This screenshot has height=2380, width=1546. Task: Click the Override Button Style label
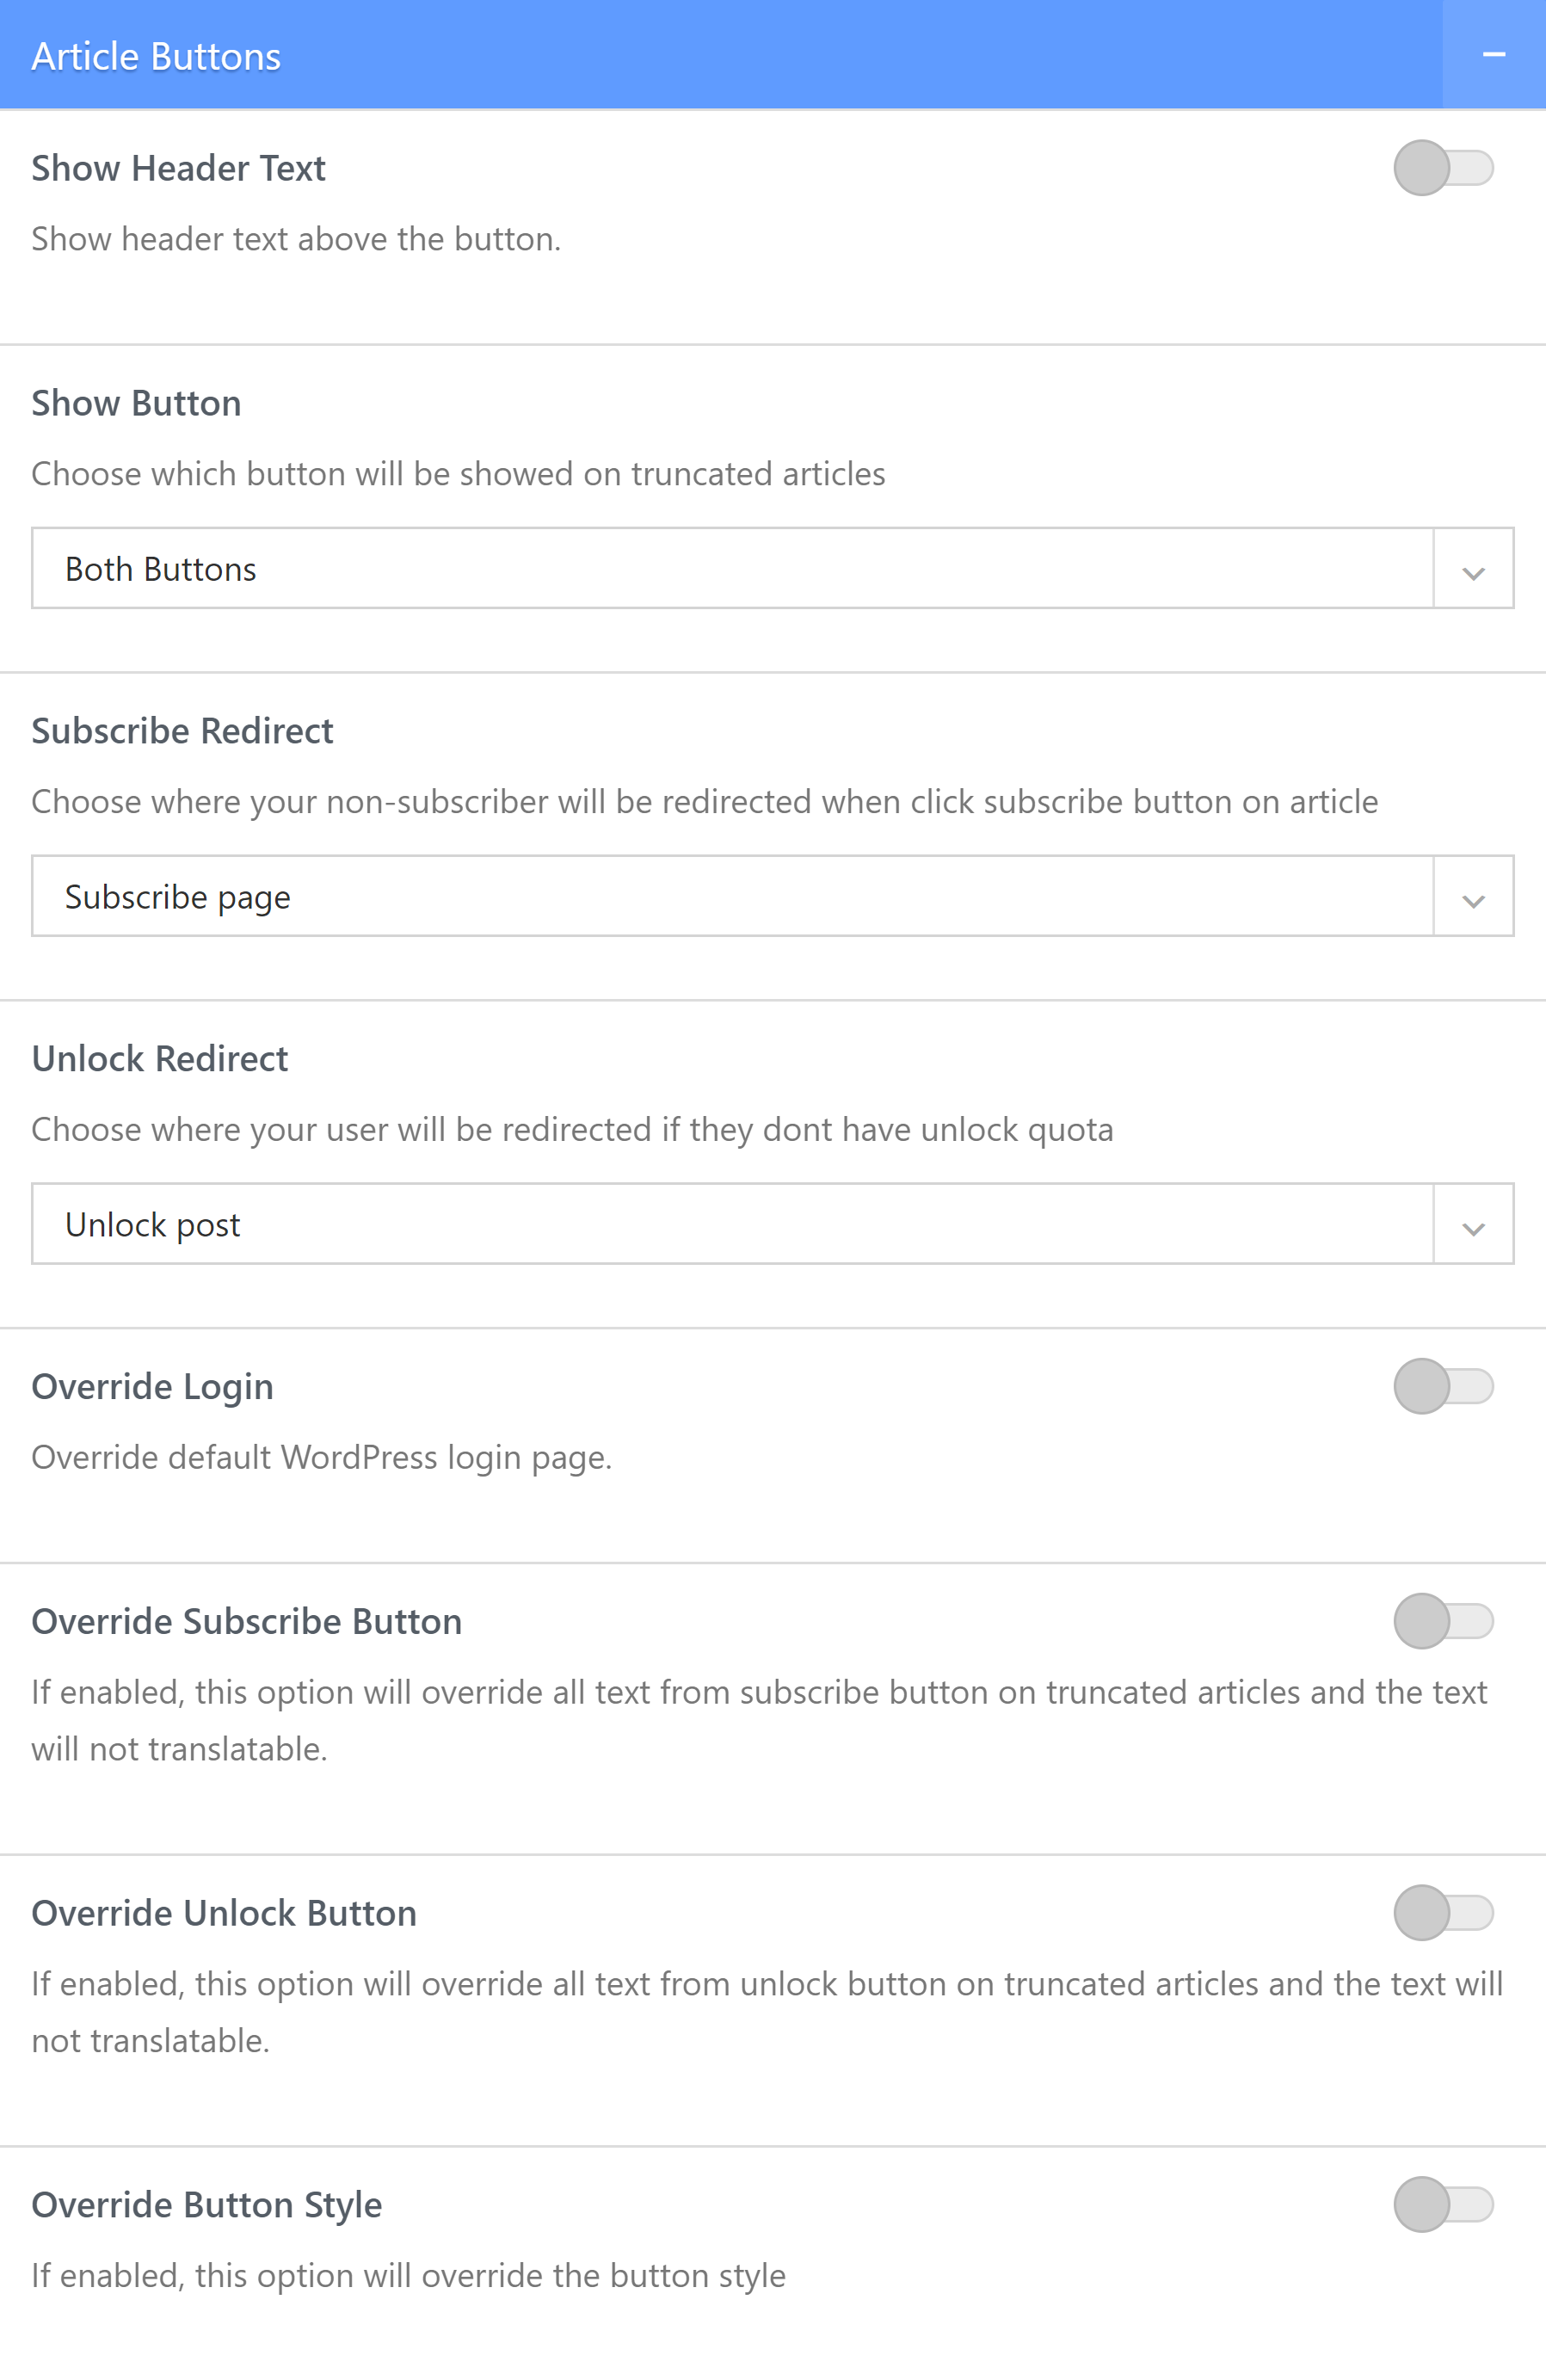[x=206, y=2205]
